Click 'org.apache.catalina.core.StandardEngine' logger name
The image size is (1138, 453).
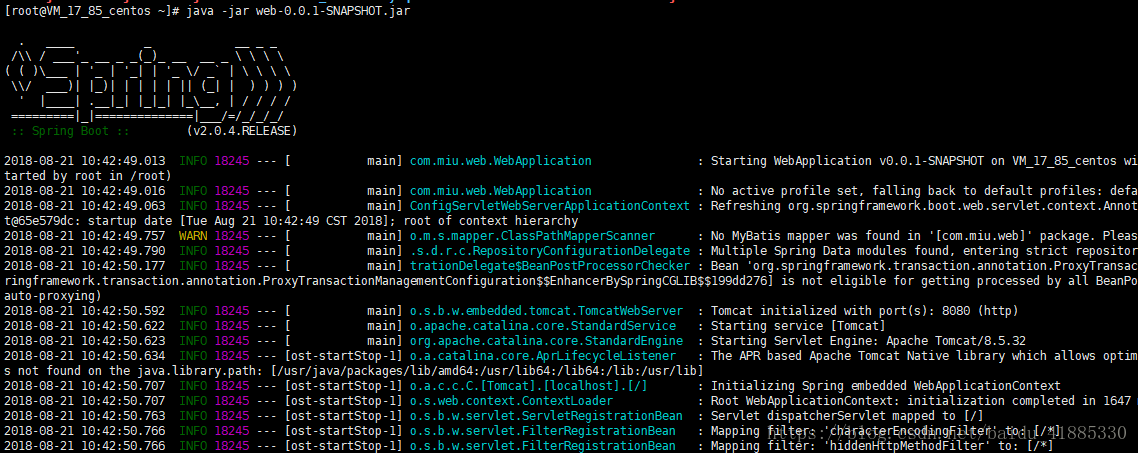pos(547,340)
